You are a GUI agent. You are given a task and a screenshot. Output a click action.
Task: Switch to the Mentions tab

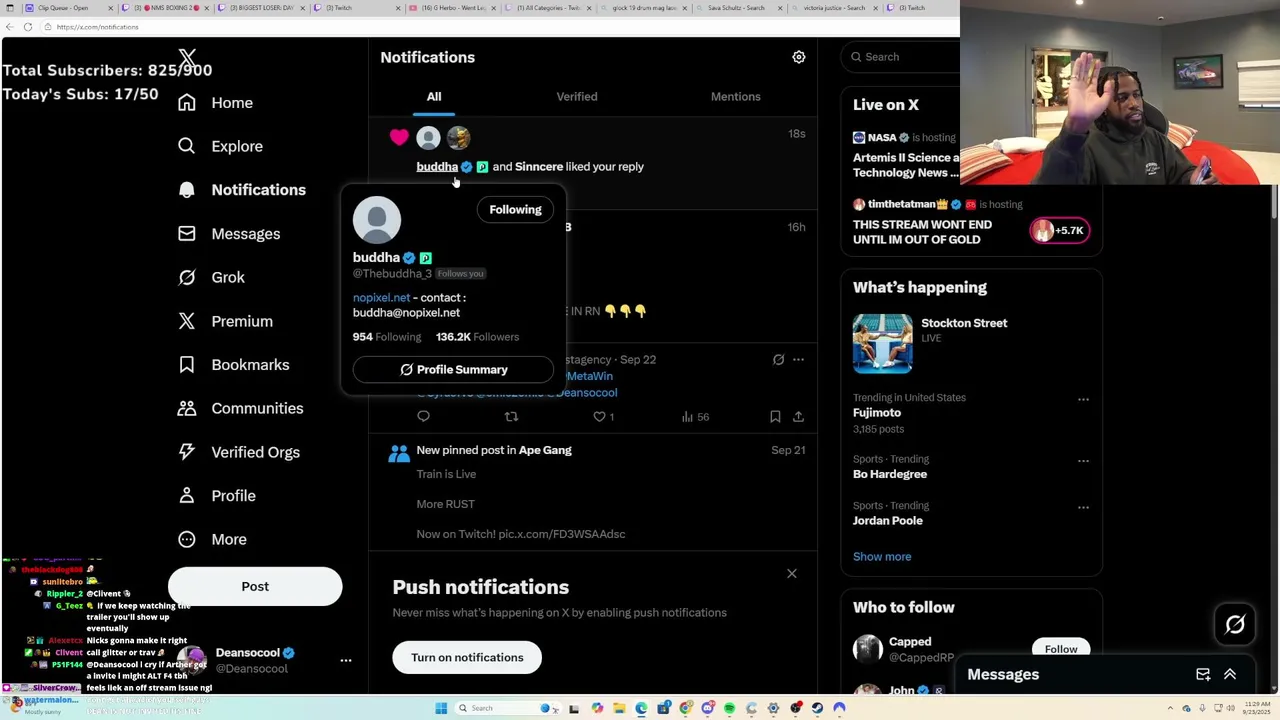pos(735,97)
